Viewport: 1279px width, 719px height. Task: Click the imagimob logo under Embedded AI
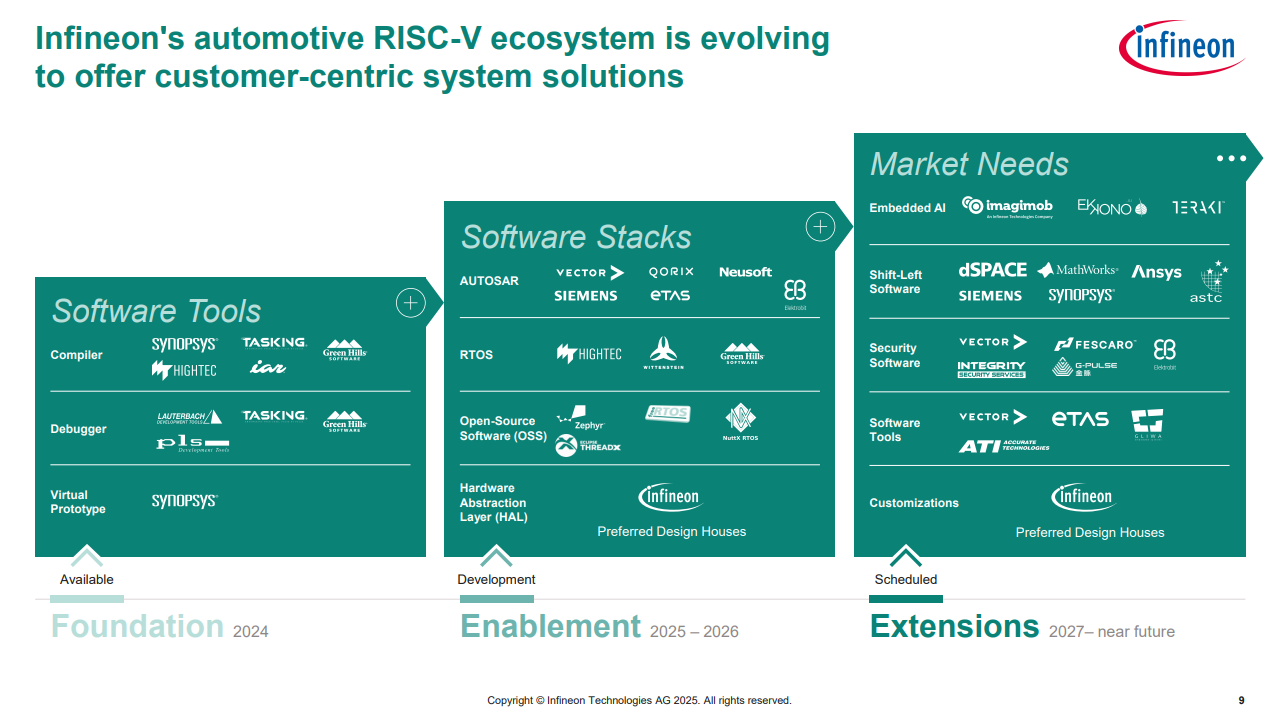(1006, 207)
